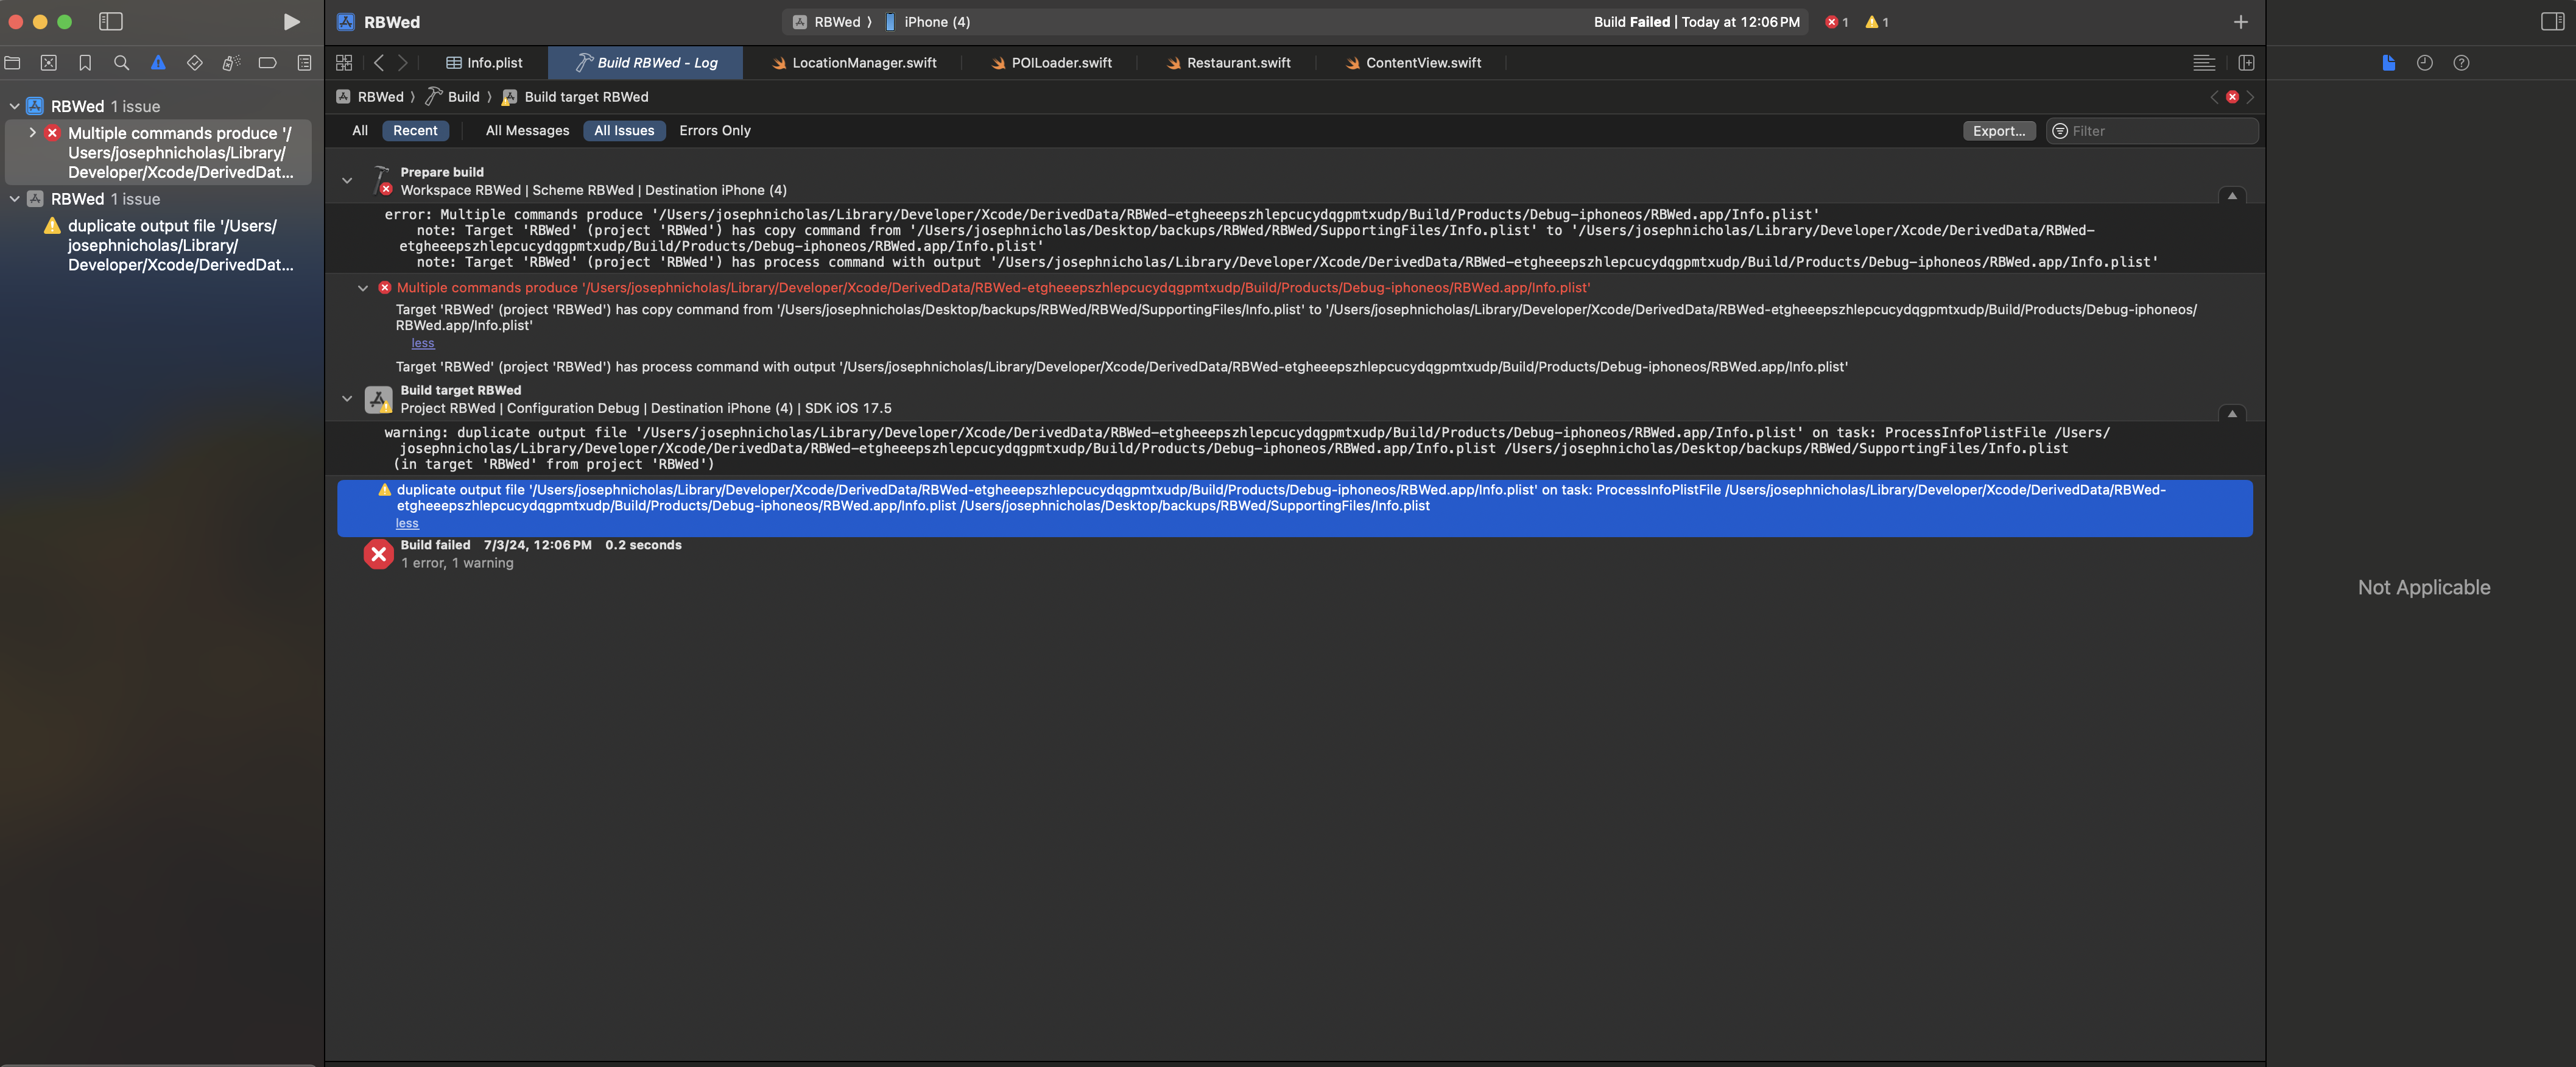Open the Test navigator diamond icon

194,63
